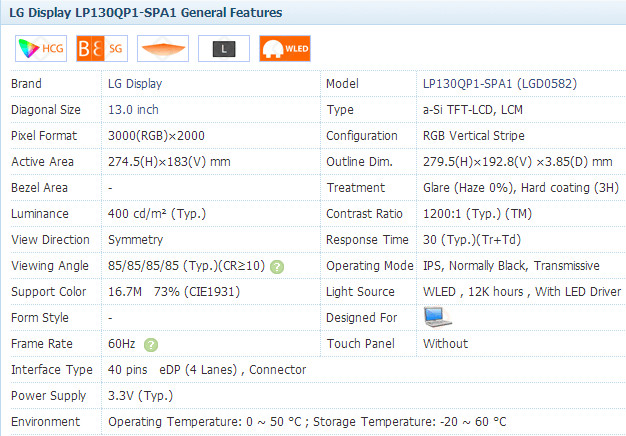Click the 60Hz frame rate value
This screenshot has height=436, width=626.
point(122,343)
